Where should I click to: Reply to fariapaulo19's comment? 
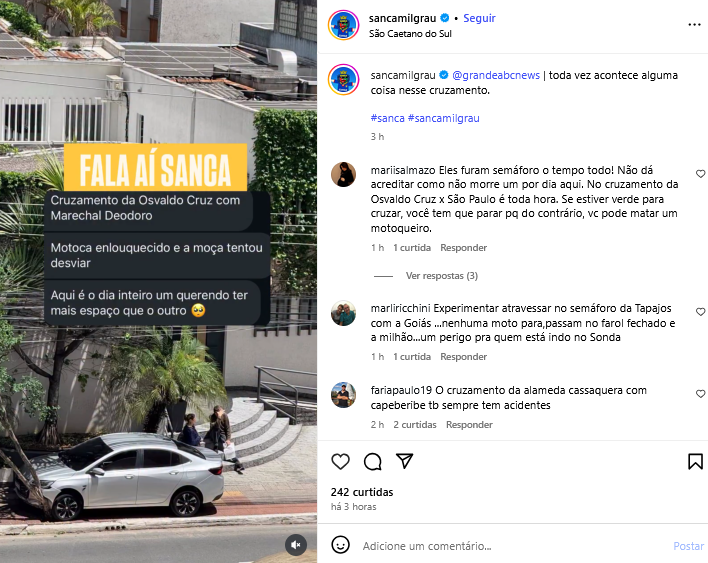[469, 425]
